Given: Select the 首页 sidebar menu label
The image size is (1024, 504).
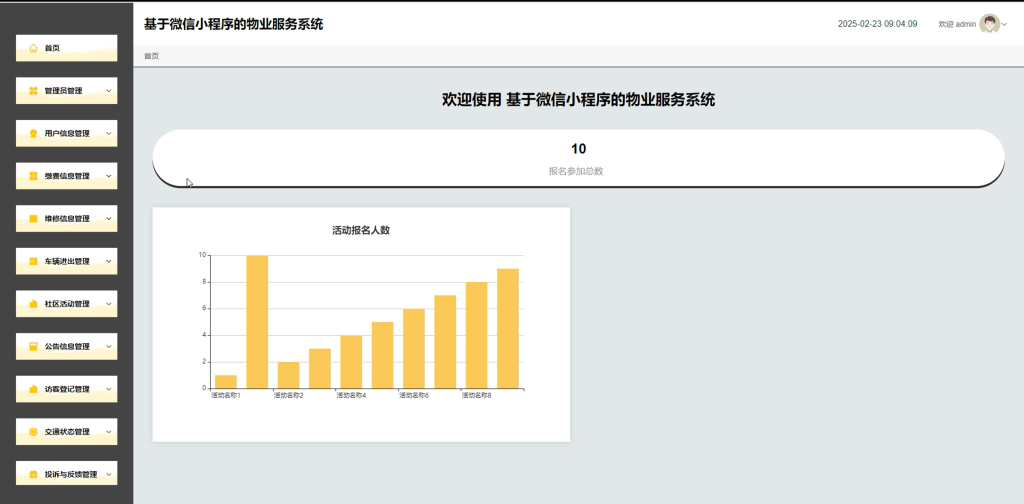Looking at the screenshot, I should pyautogui.click(x=52, y=48).
